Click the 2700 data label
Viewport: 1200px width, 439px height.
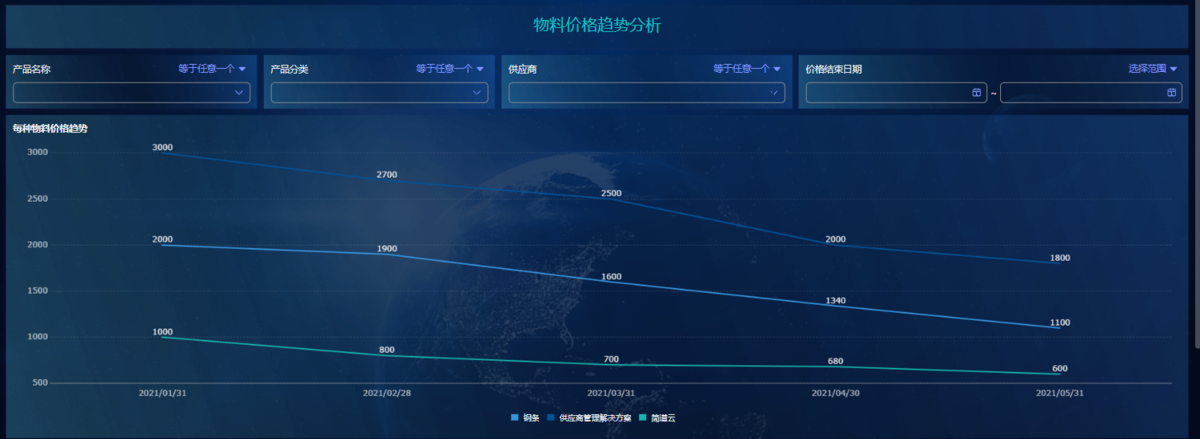click(x=387, y=175)
